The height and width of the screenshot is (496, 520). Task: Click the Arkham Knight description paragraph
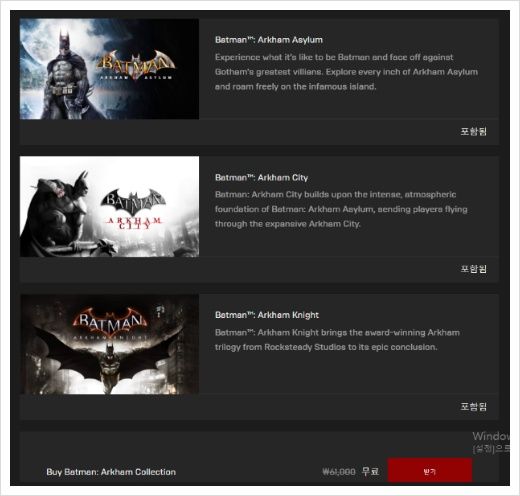point(337,340)
